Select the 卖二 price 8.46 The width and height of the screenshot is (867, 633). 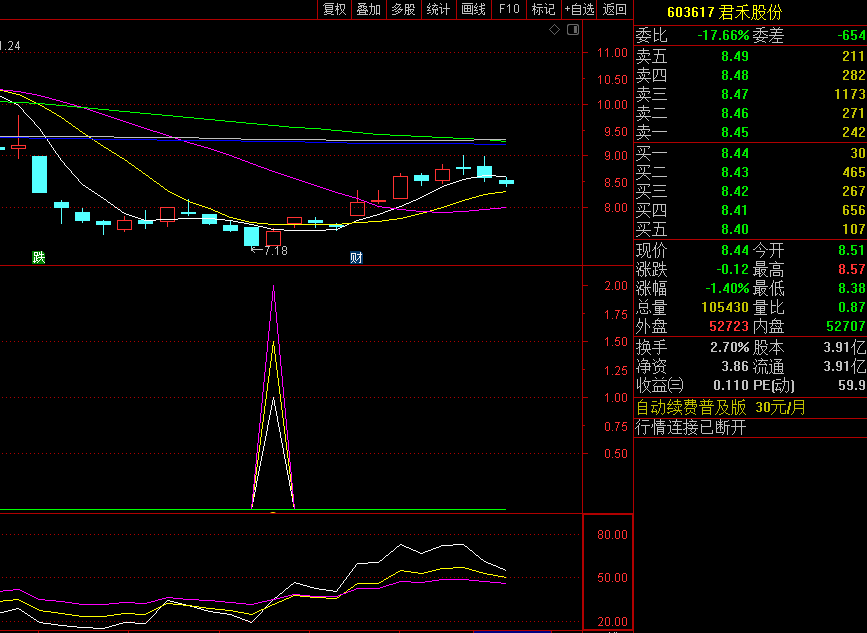(735, 113)
